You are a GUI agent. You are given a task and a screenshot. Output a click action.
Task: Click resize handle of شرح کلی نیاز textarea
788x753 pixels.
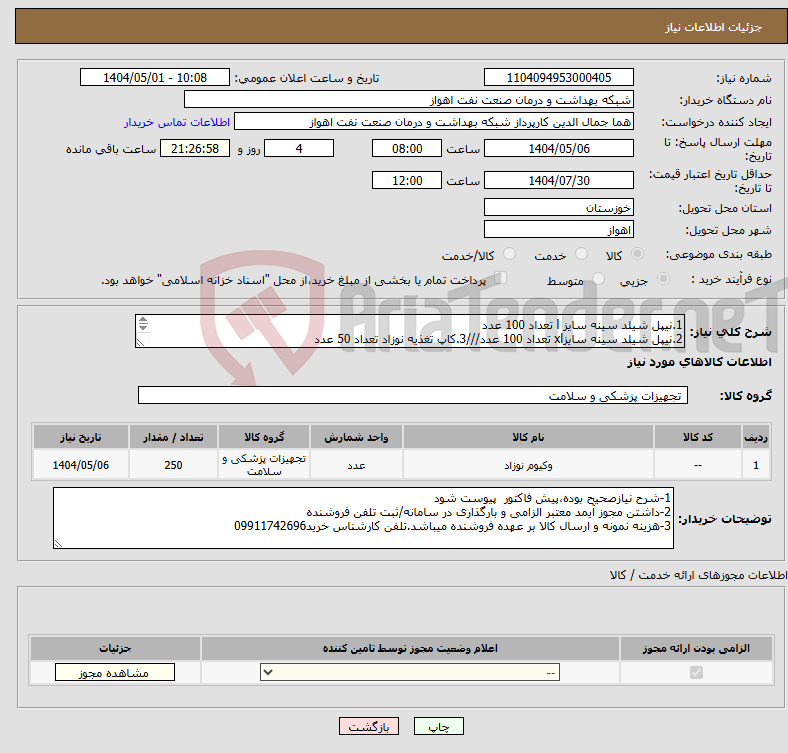[x=141, y=342]
